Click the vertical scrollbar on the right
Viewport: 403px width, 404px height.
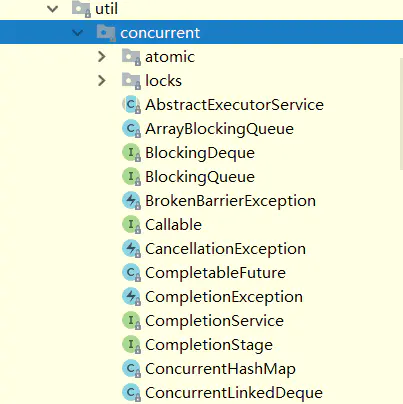[x=401, y=114]
